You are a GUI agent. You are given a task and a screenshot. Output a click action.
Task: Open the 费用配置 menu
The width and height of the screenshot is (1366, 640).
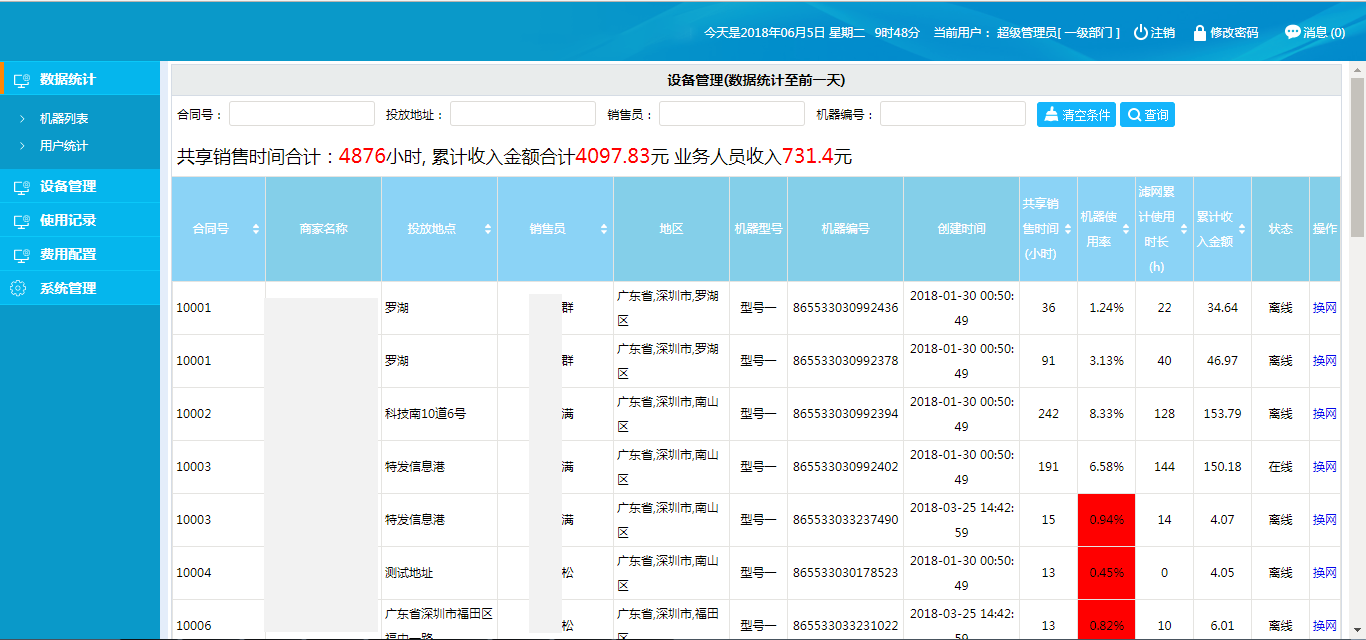(80, 254)
